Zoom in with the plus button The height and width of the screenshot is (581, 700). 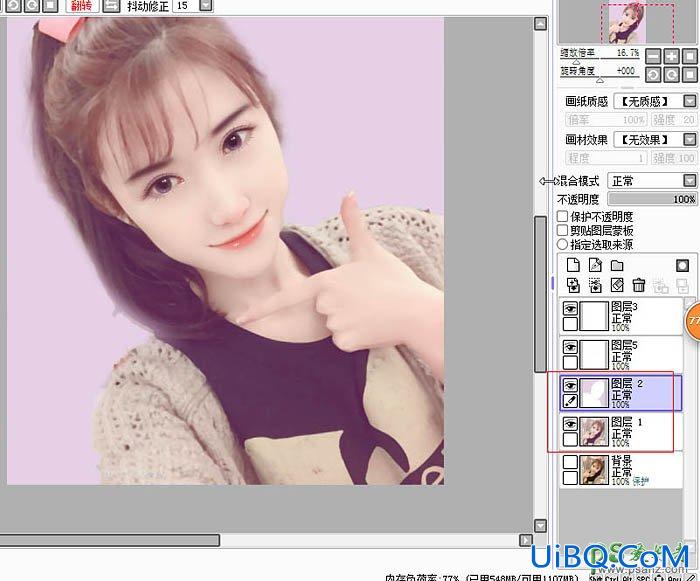[x=671, y=56]
